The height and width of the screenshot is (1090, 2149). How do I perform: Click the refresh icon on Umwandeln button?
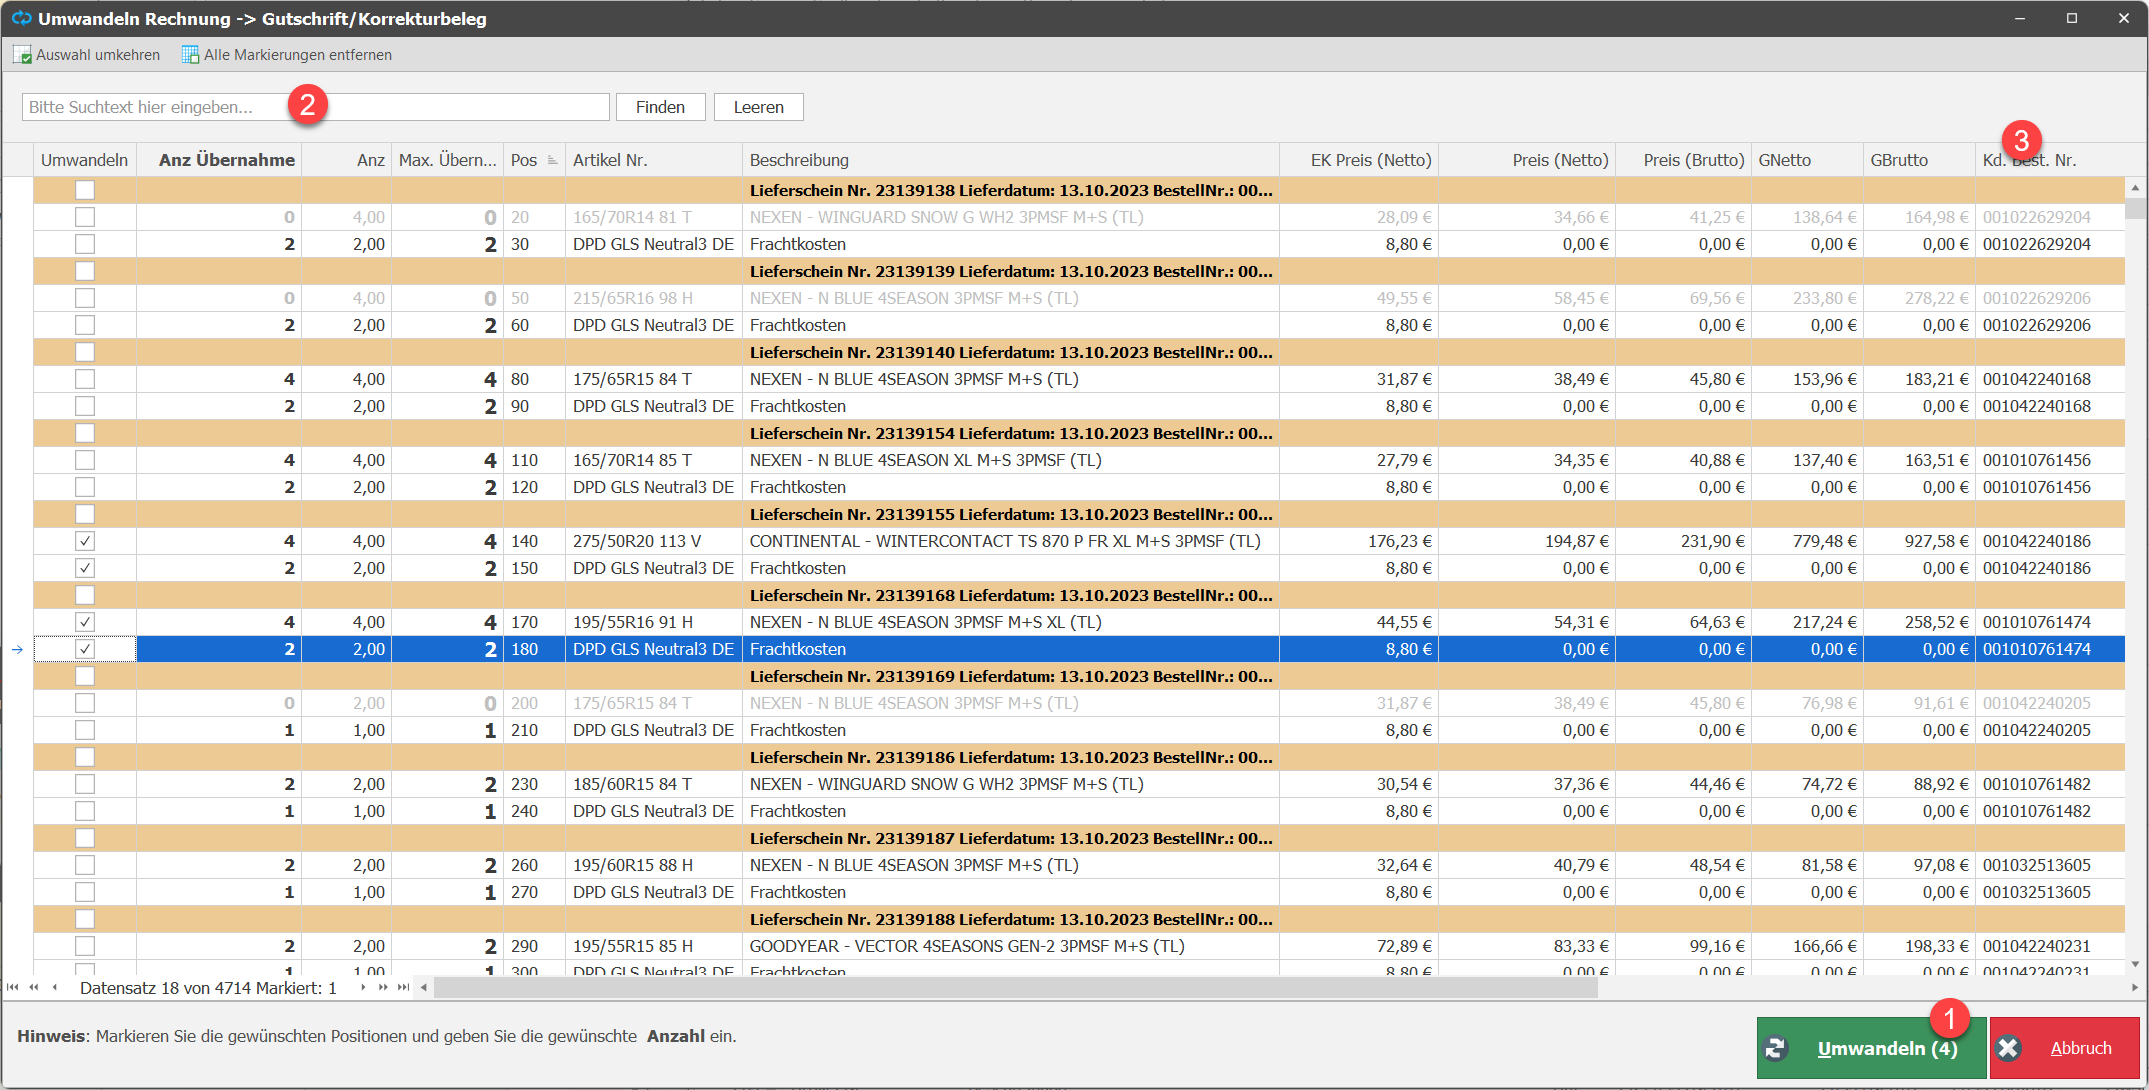(1776, 1048)
